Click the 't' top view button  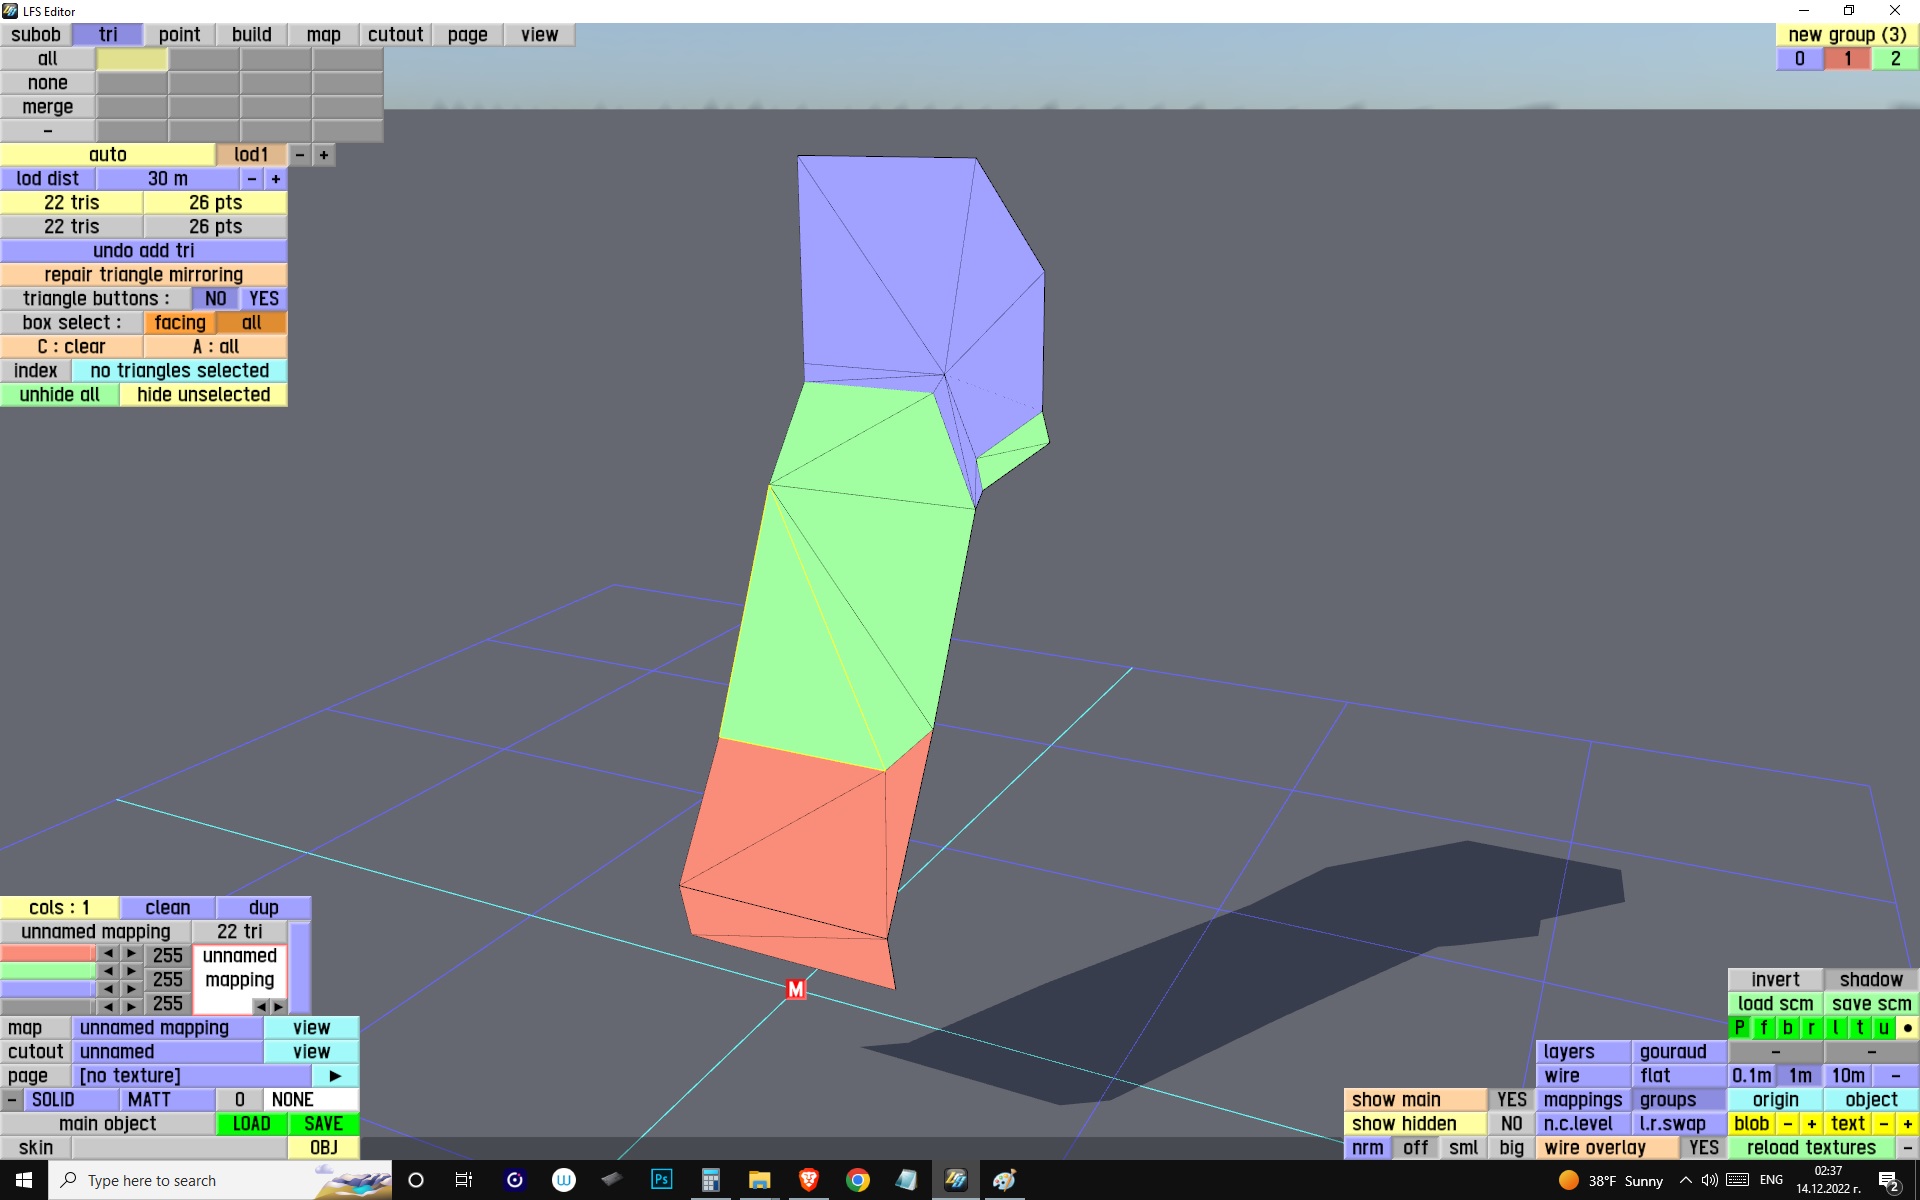coord(1859,1028)
